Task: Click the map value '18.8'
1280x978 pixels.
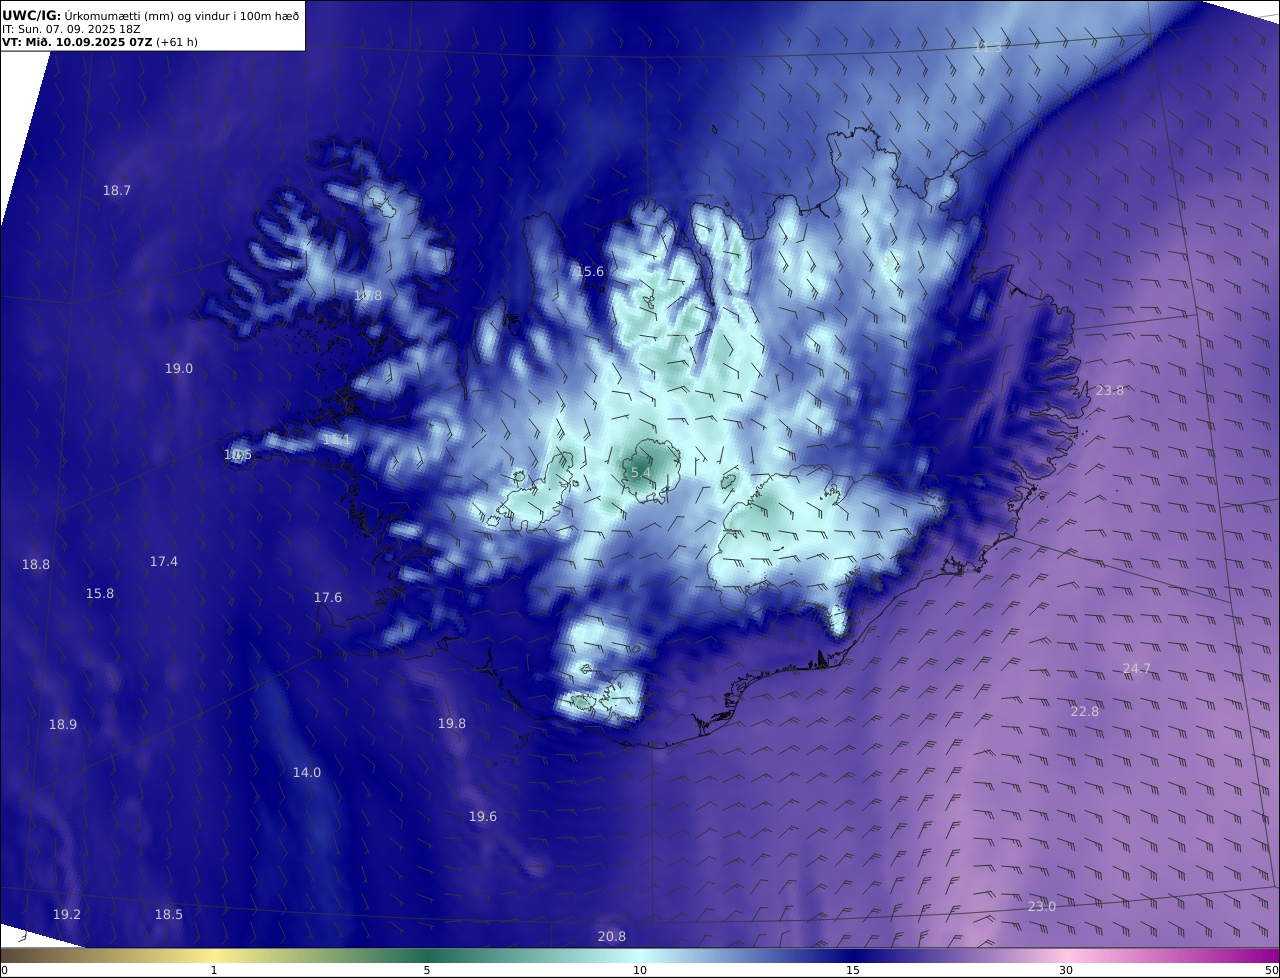Action: (36, 564)
